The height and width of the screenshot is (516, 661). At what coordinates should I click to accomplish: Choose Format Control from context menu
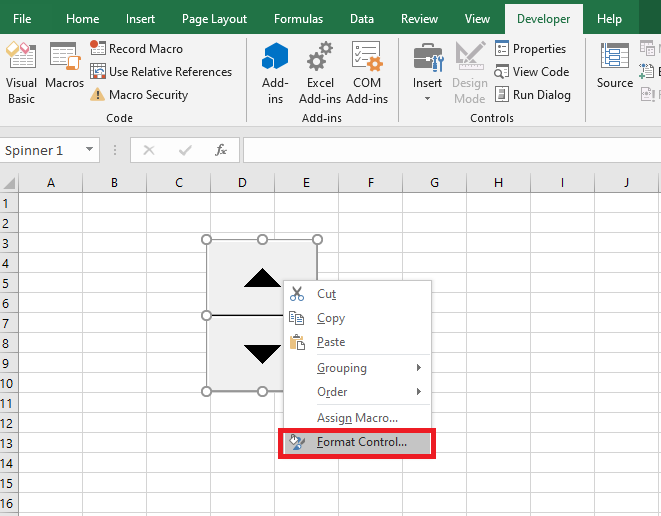tap(361, 442)
